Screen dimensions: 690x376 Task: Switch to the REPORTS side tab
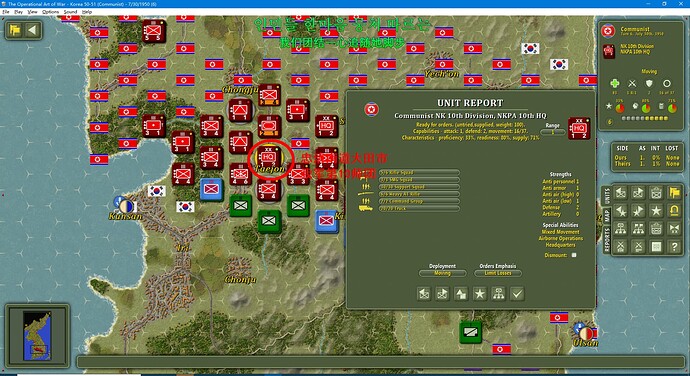tap(607, 240)
